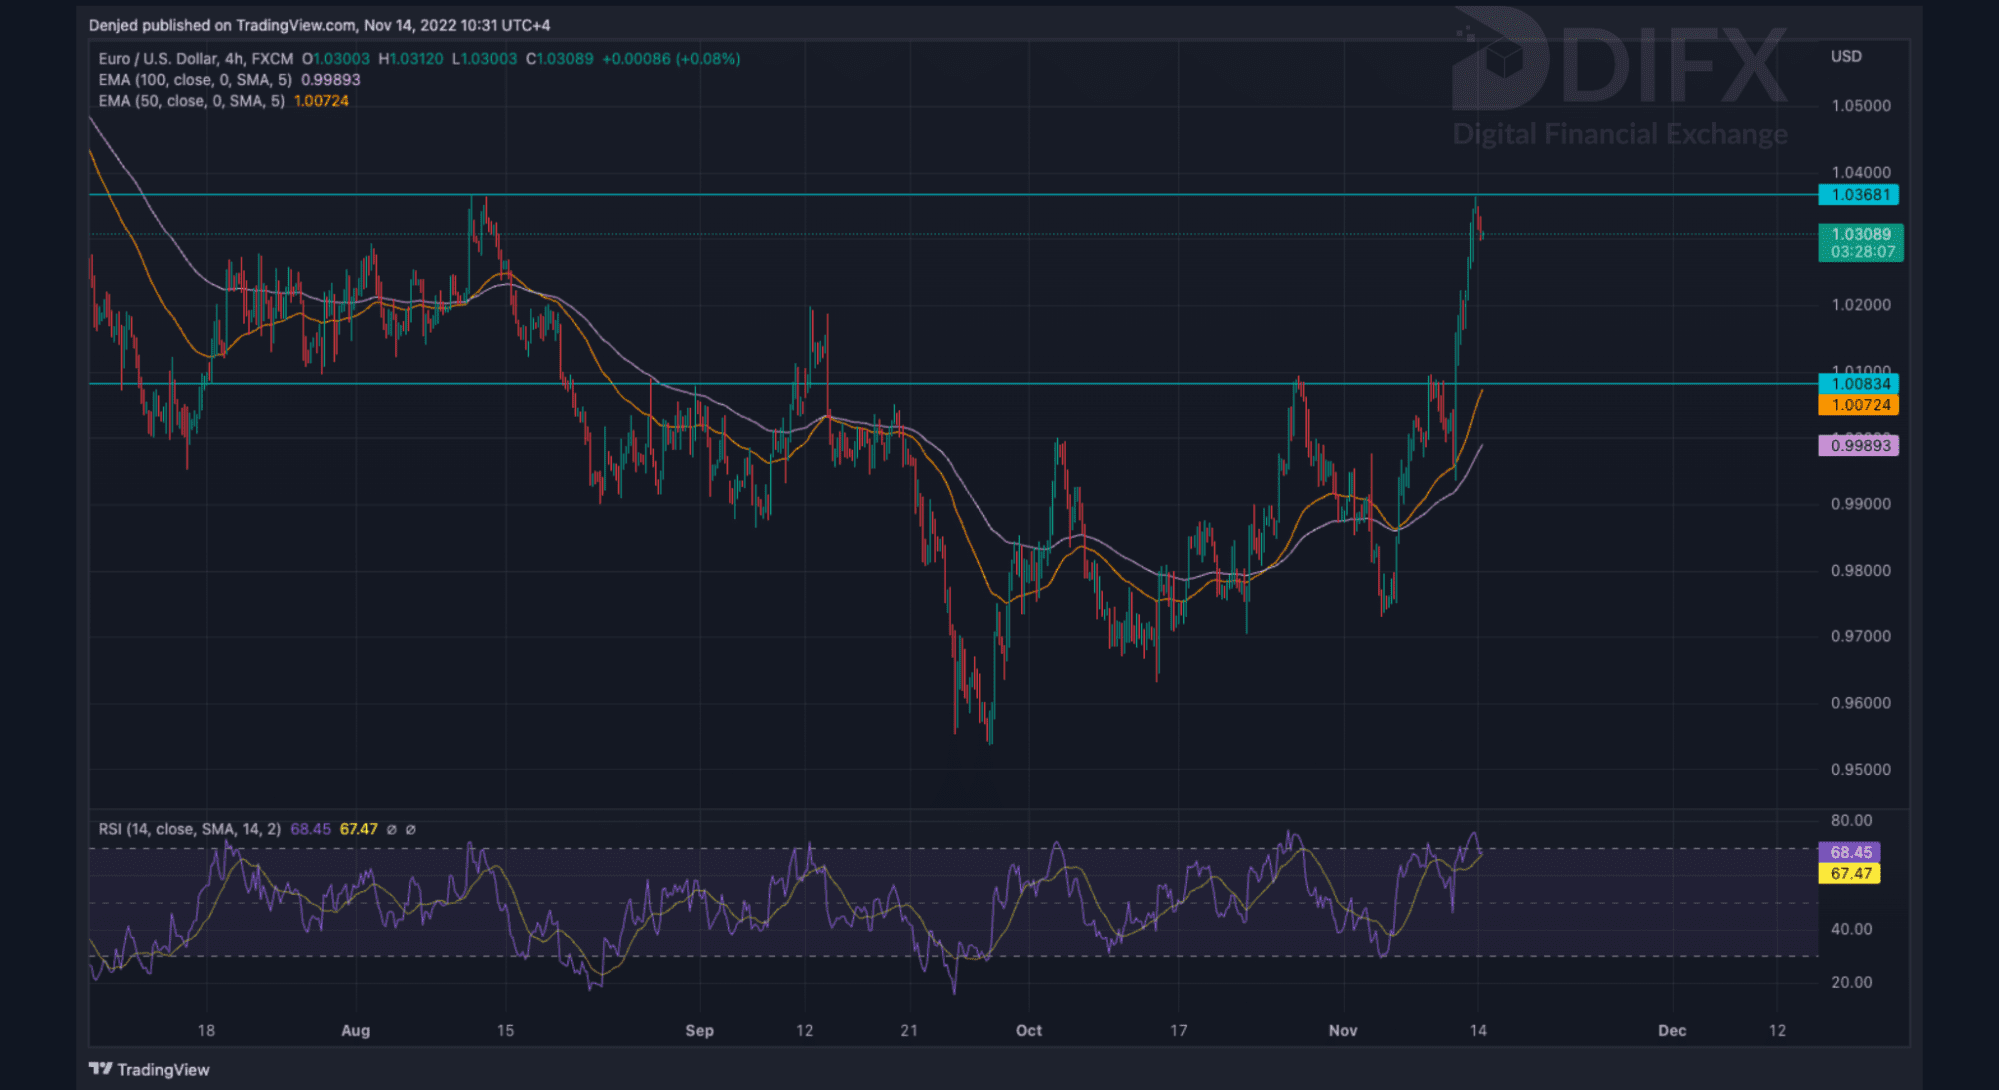
Task: Click the Digital Financial Exchange watermark text
Action: [1619, 134]
